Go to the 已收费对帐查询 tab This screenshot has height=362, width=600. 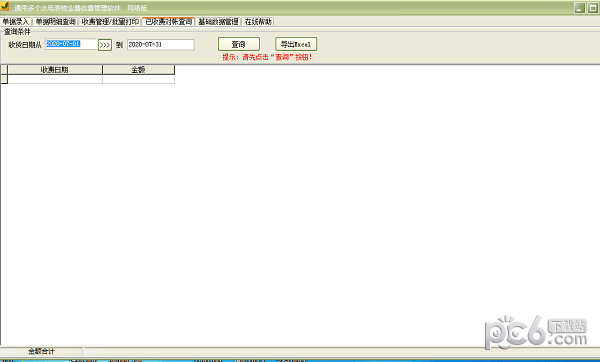click(169, 22)
